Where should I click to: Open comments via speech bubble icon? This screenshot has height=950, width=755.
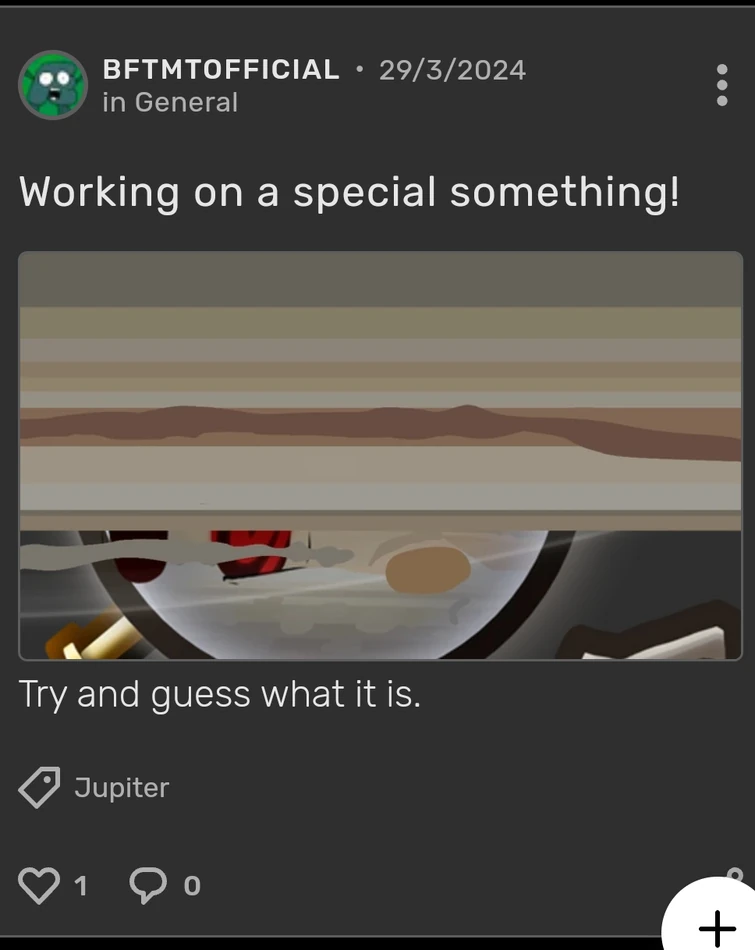148,885
